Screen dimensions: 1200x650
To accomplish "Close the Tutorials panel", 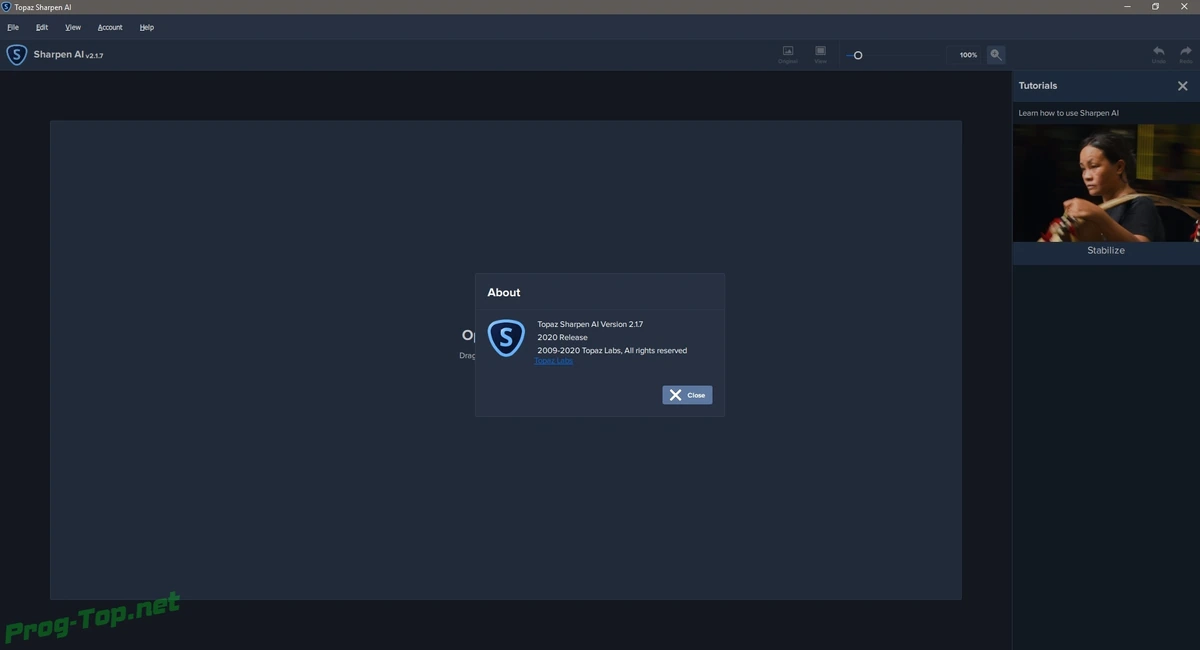I will click(x=1183, y=86).
